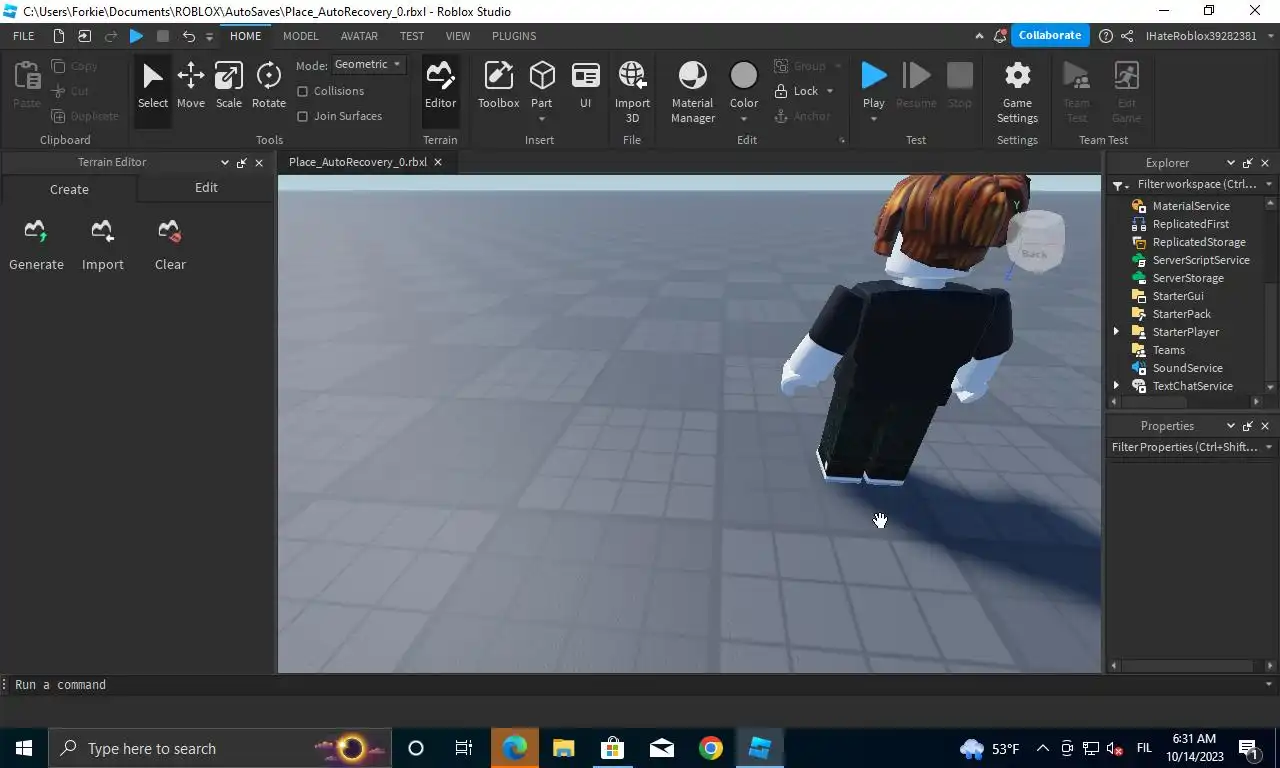The image size is (1280, 768).
Task: Click the Filter workspace input field
Action: coord(1197,185)
